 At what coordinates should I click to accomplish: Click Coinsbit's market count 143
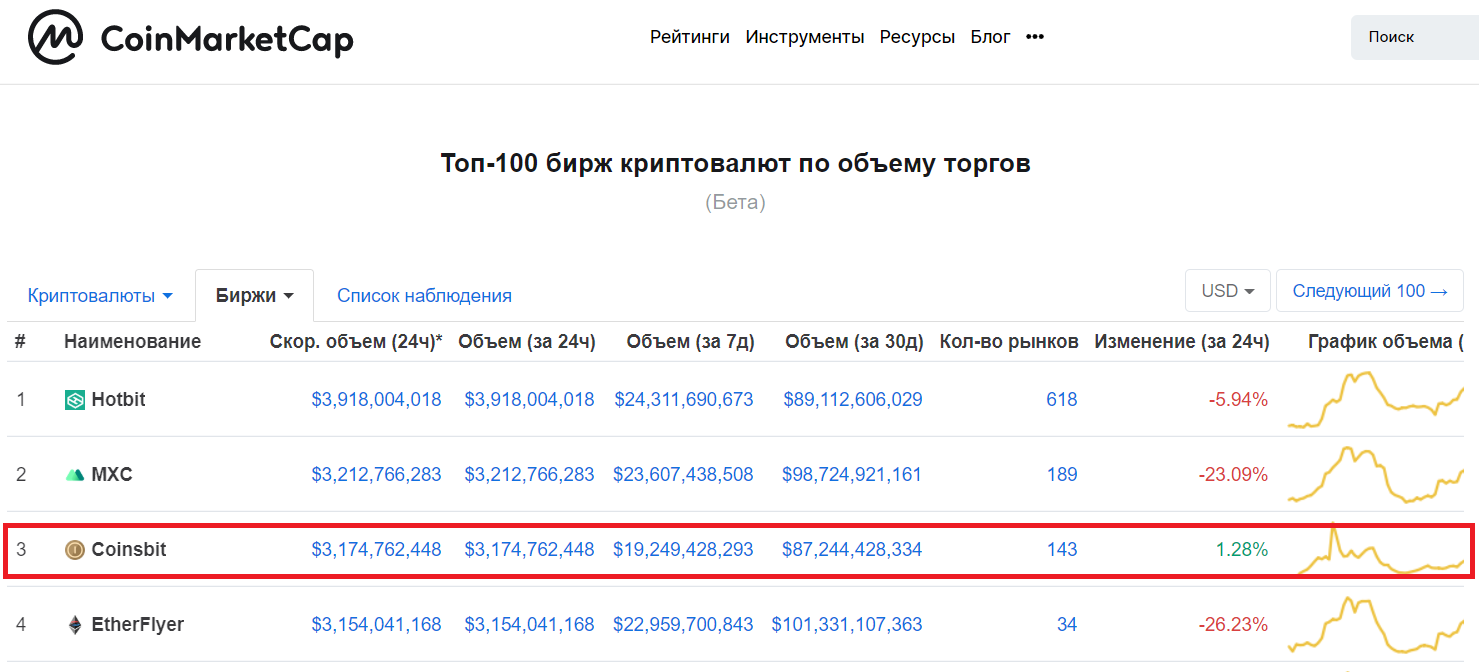pos(1062,549)
